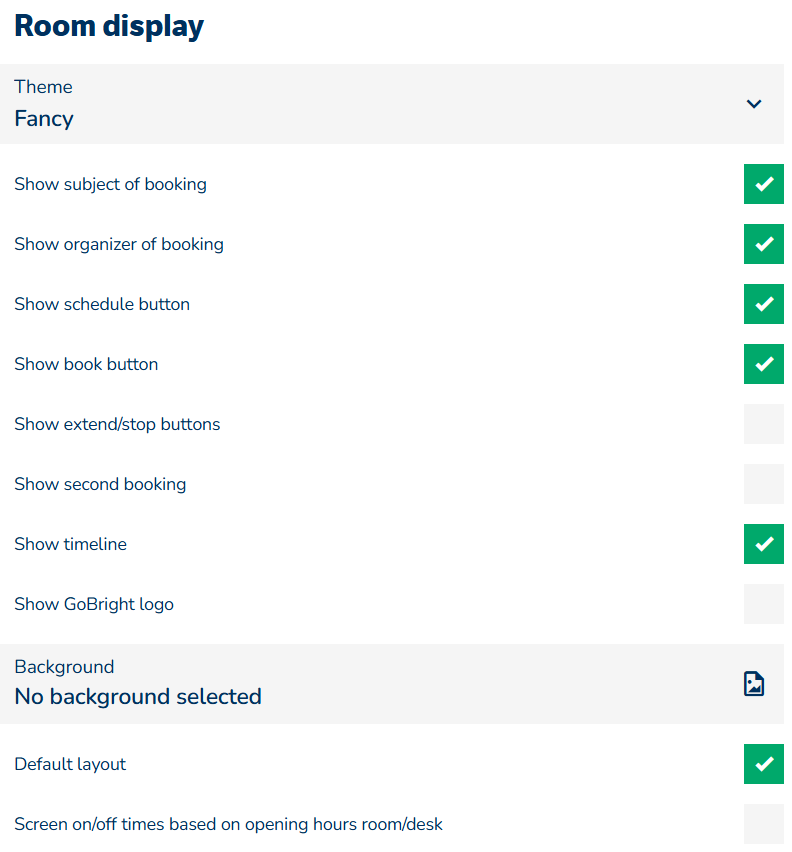The image size is (792, 852).
Task: Uncheck Show organizer of booking
Action: coord(763,244)
